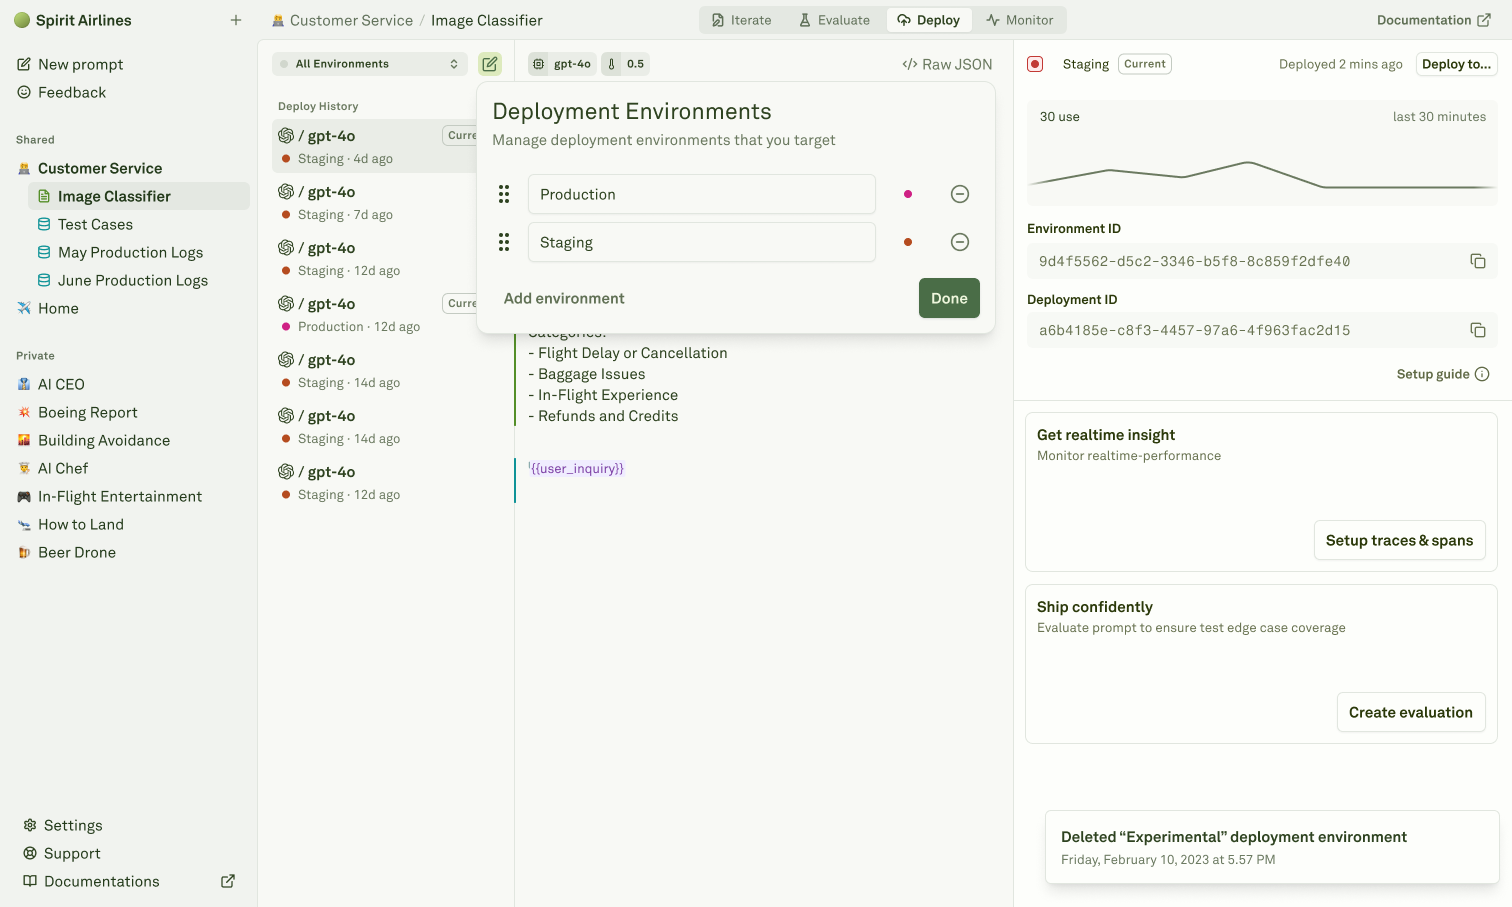The image size is (1512, 907).
Task: Open the environments editor pencil icon
Action: [x=490, y=63]
